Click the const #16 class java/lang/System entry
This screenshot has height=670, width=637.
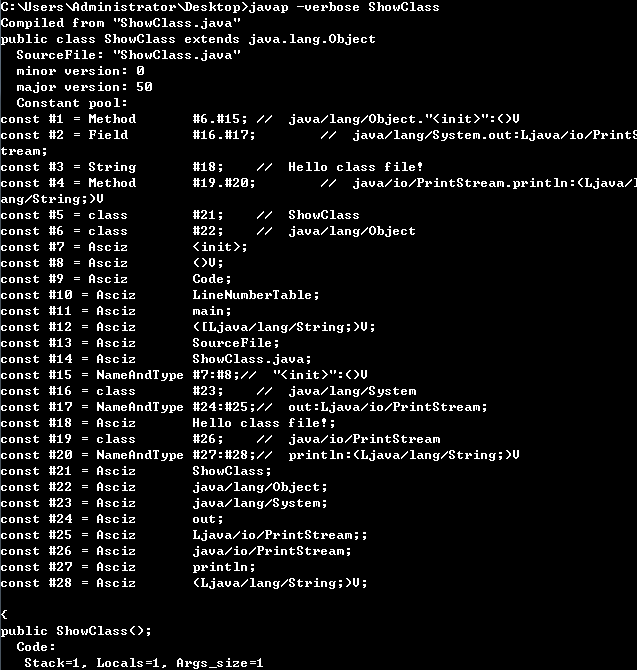coord(68,391)
